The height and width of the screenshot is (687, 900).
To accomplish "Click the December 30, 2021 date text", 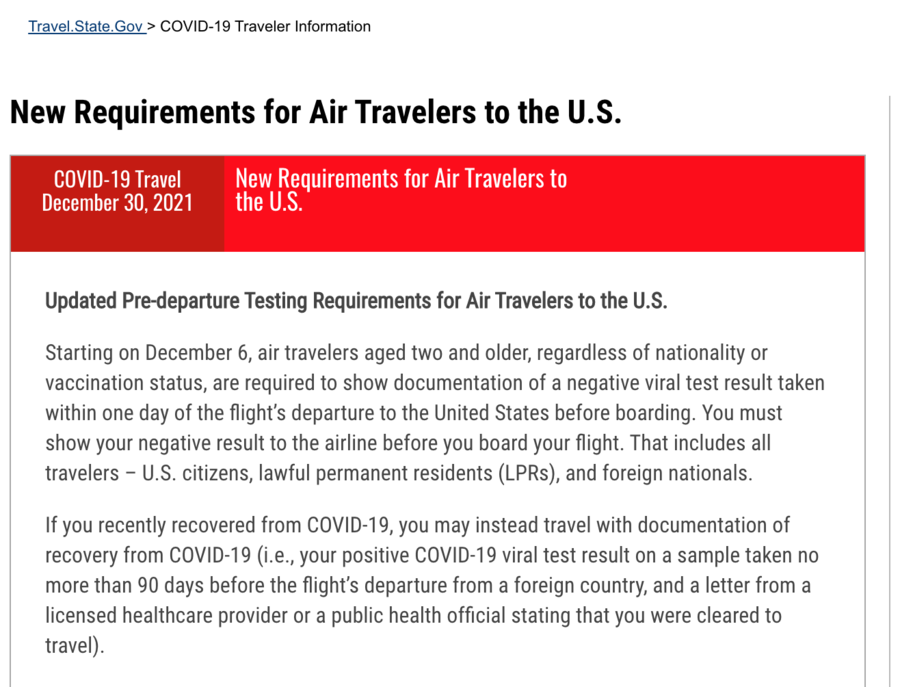I will click(x=117, y=203).
